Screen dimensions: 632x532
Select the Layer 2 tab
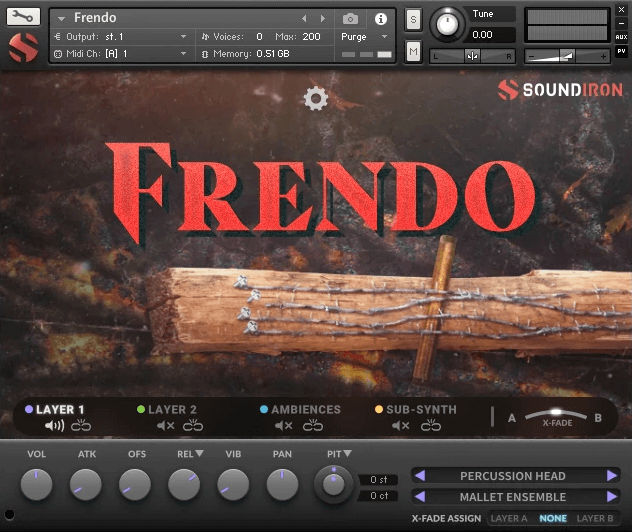pos(172,409)
